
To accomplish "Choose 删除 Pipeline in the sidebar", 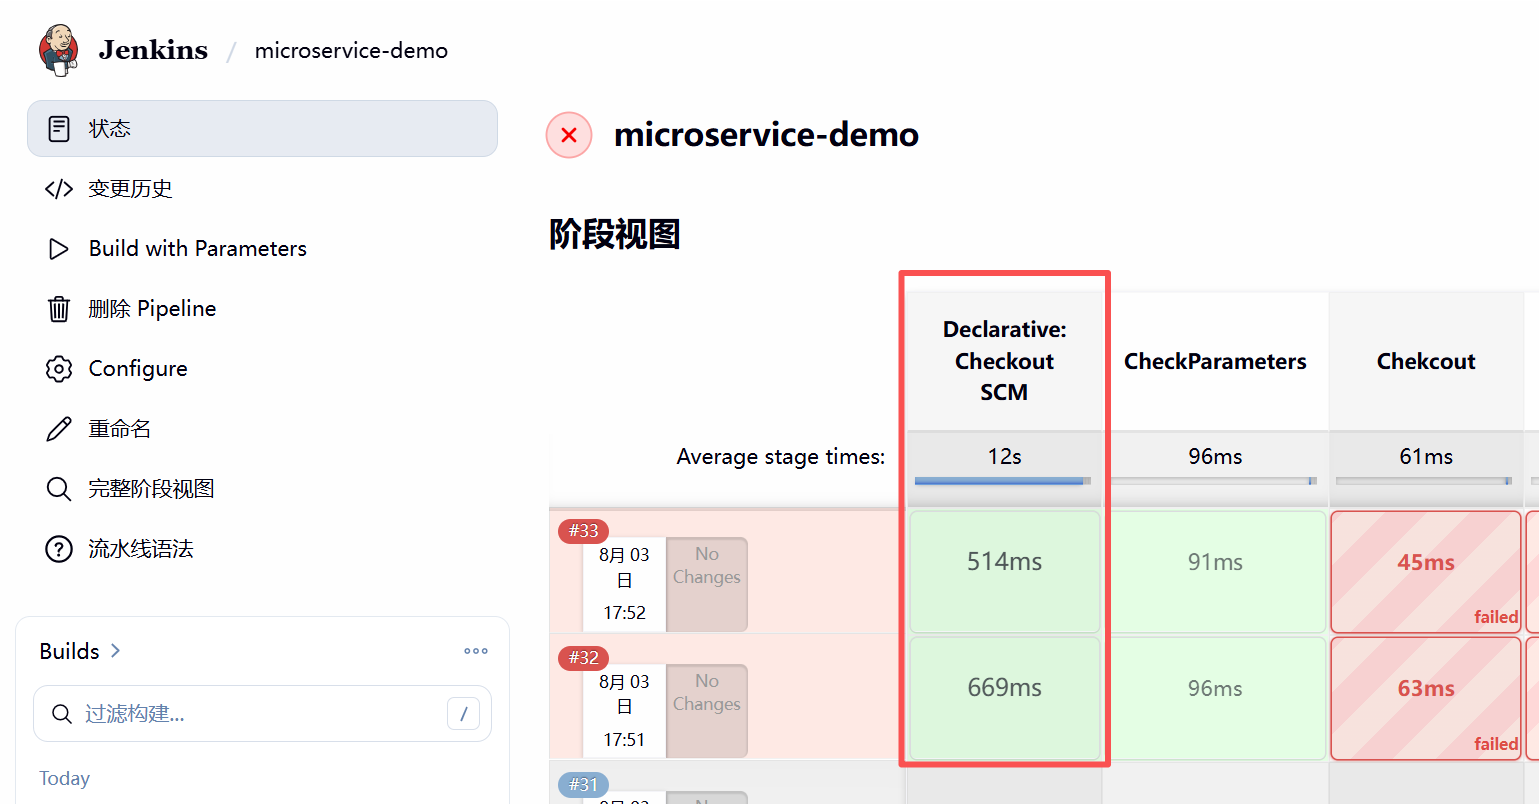I will (262, 309).
